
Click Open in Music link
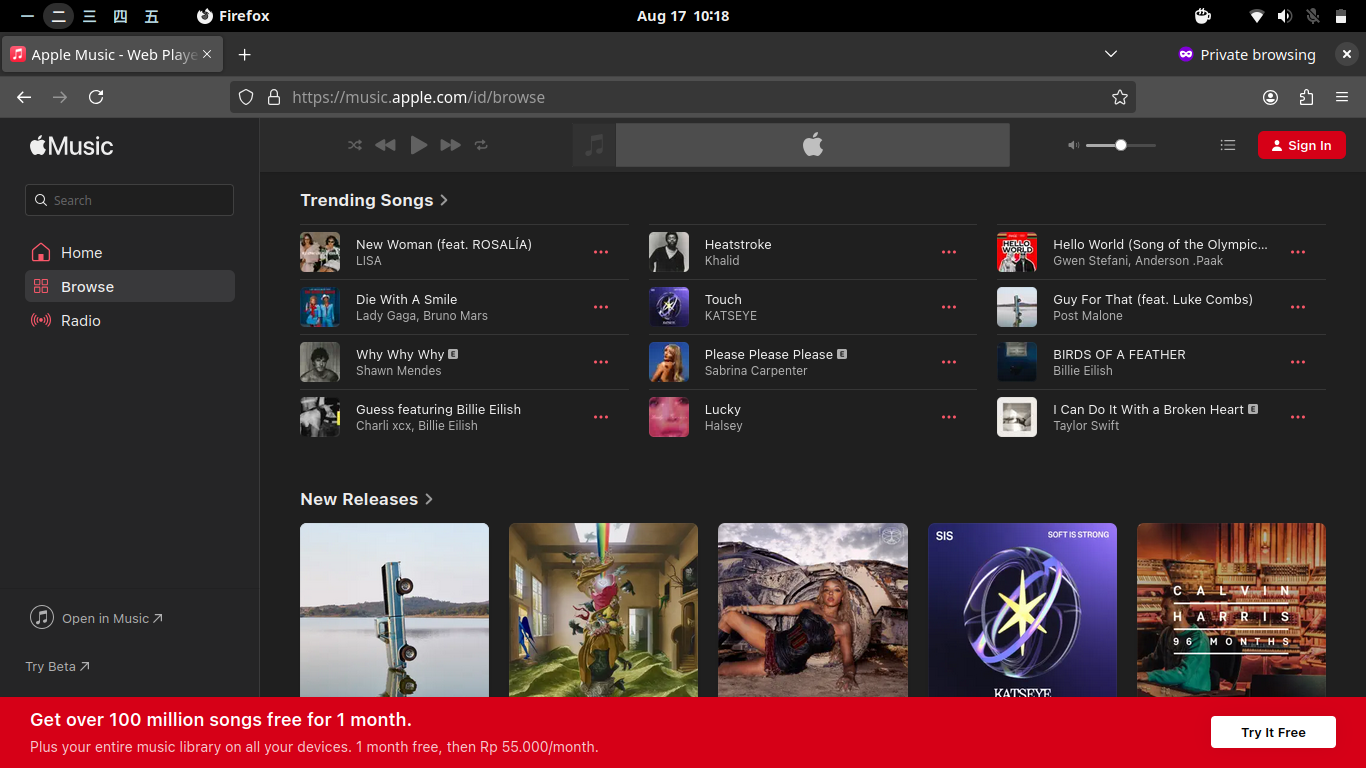tap(96, 618)
